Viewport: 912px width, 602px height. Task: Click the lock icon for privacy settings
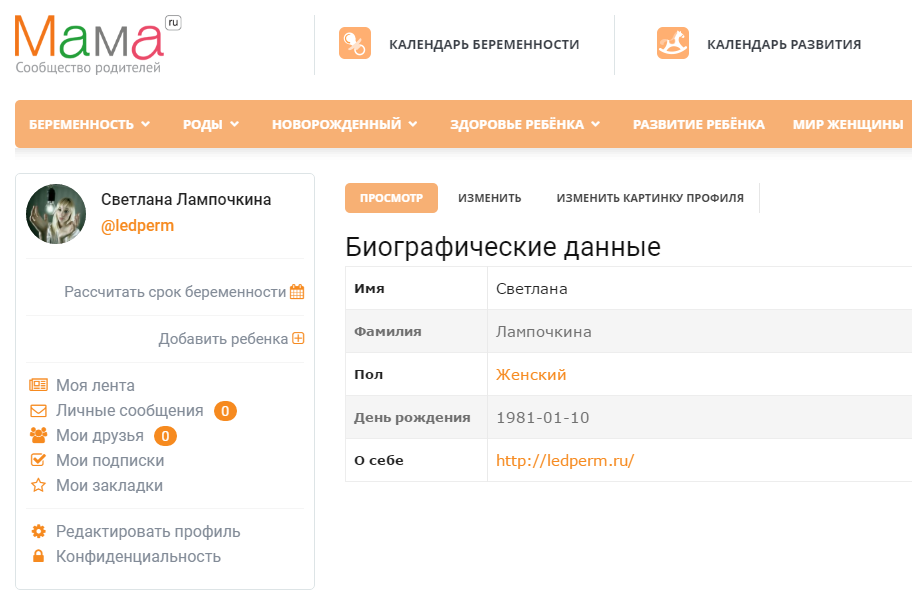pos(39,557)
